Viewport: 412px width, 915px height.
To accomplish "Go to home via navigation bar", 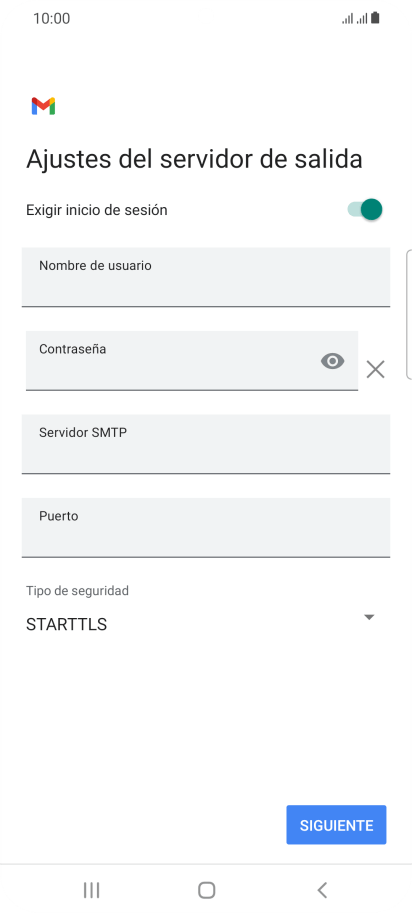I will coord(207,890).
